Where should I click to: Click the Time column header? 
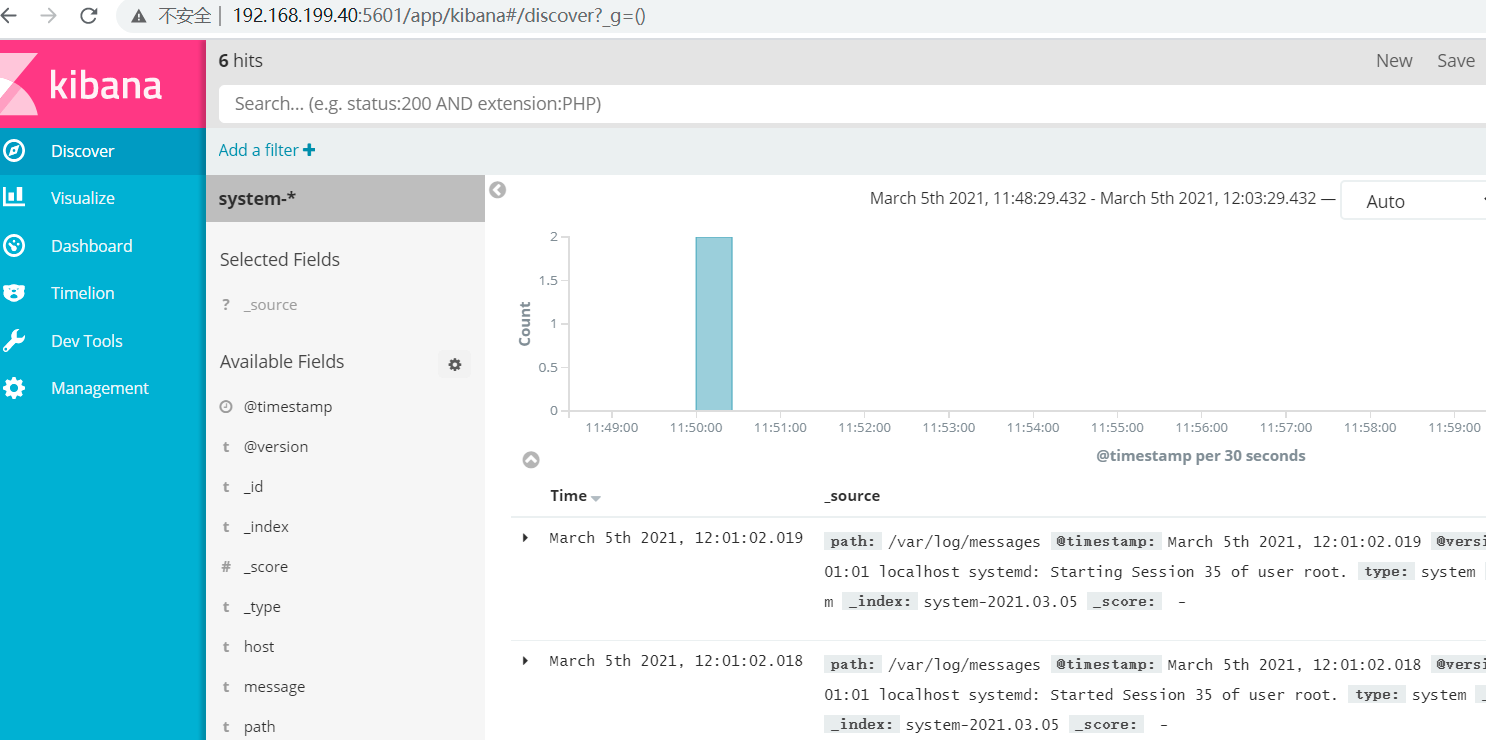coord(569,496)
